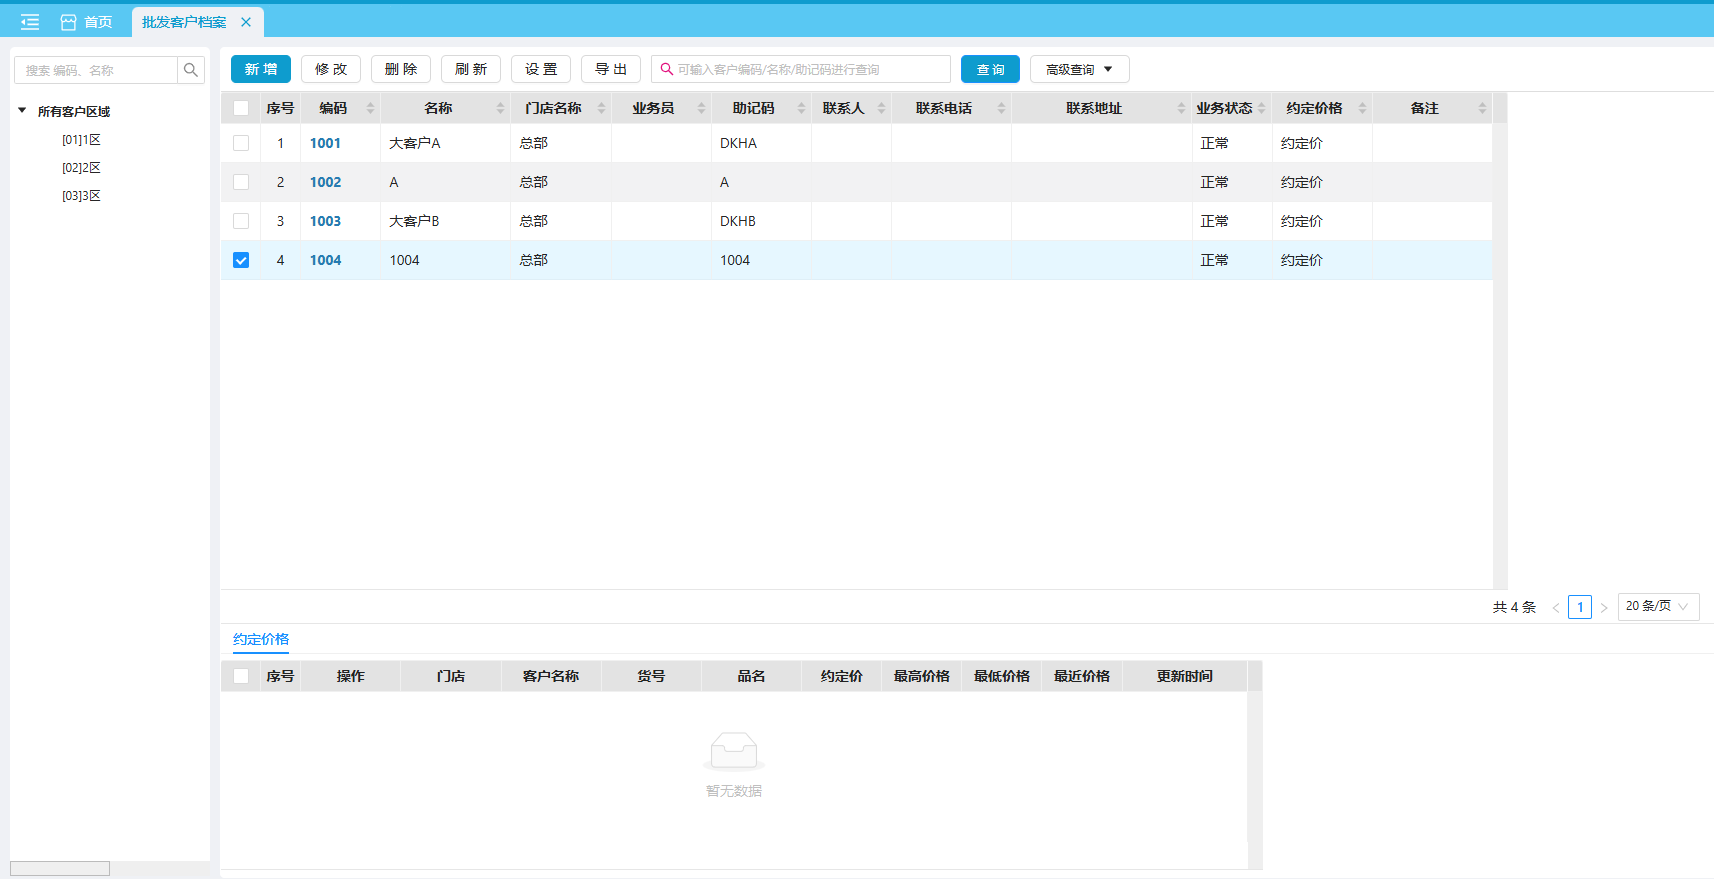Click the magnifier icon in area search
This screenshot has width=1714, height=879.
191,70
